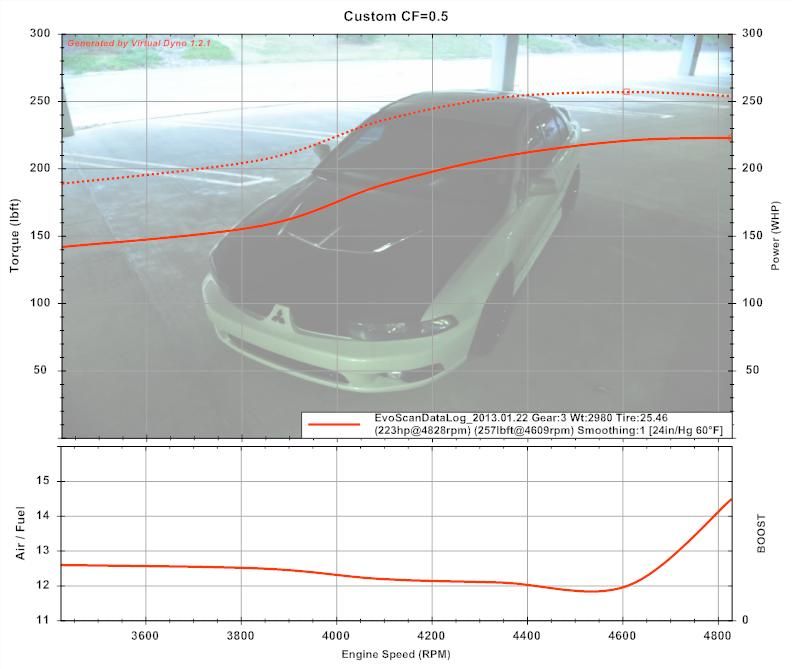The width and height of the screenshot is (792, 669).
Task: Click the 15 value on Air/Fuel axis
Action: (43, 481)
